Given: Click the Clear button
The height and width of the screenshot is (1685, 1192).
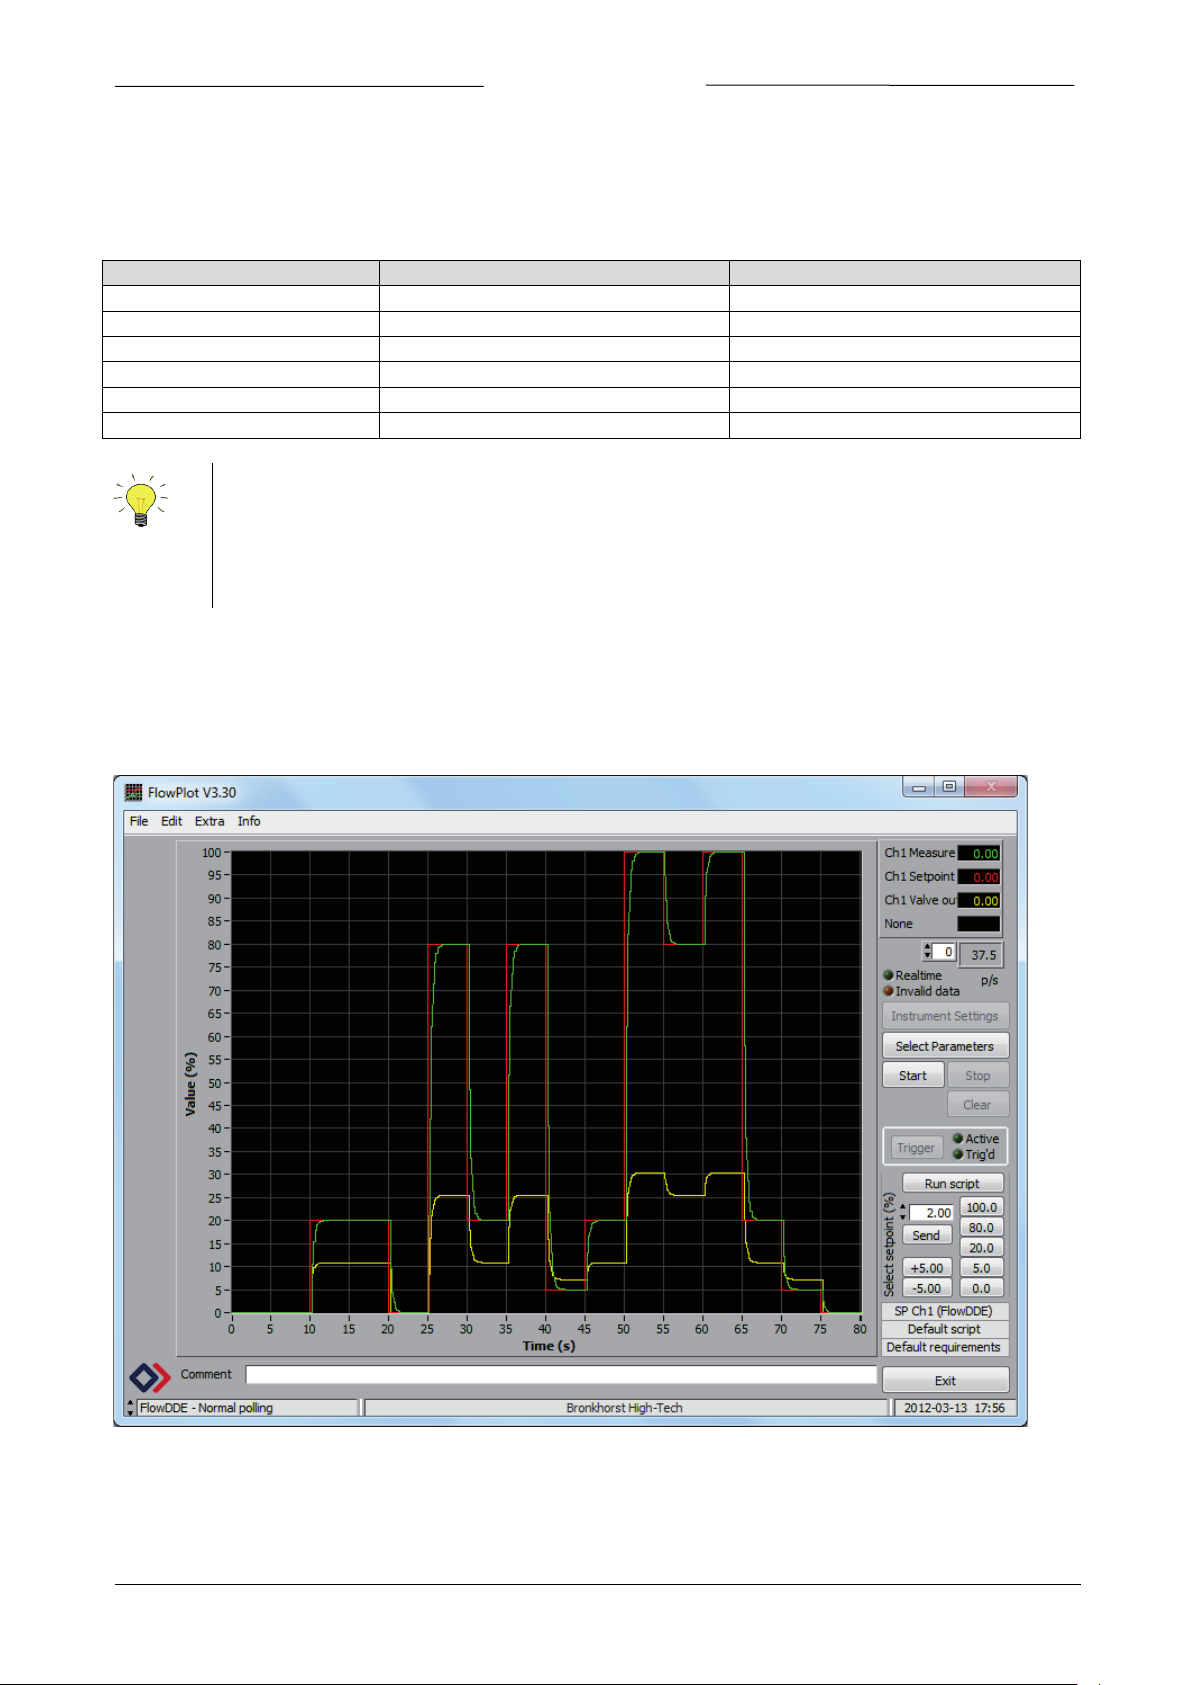Looking at the screenshot, I should point(978,1105).
